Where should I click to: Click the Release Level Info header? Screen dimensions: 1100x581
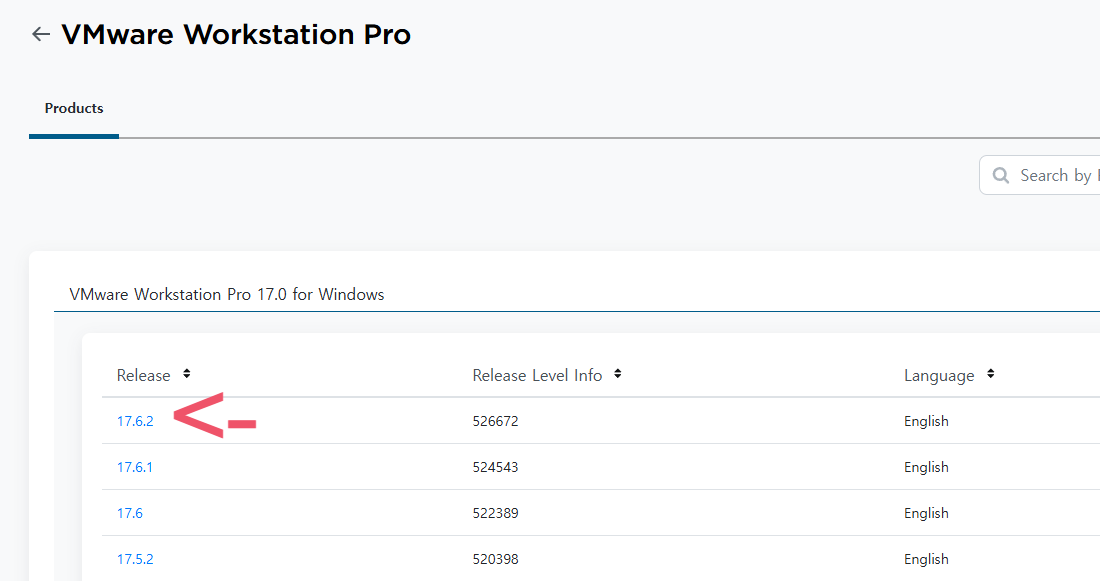pyautogui.click(x=537, y=375)
